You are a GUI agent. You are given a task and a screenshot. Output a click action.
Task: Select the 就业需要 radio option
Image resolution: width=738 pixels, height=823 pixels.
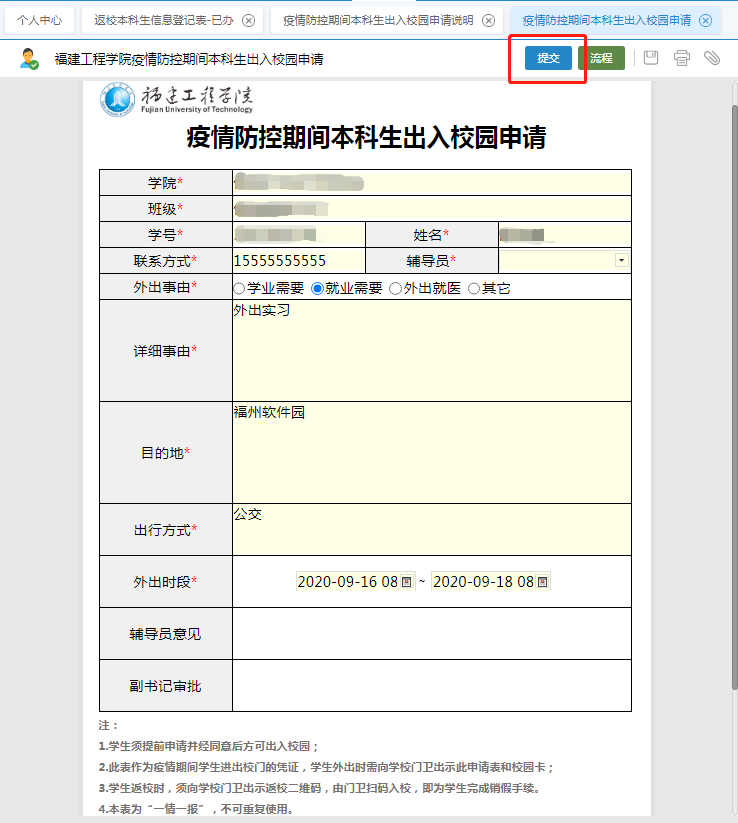pos(317,288)
